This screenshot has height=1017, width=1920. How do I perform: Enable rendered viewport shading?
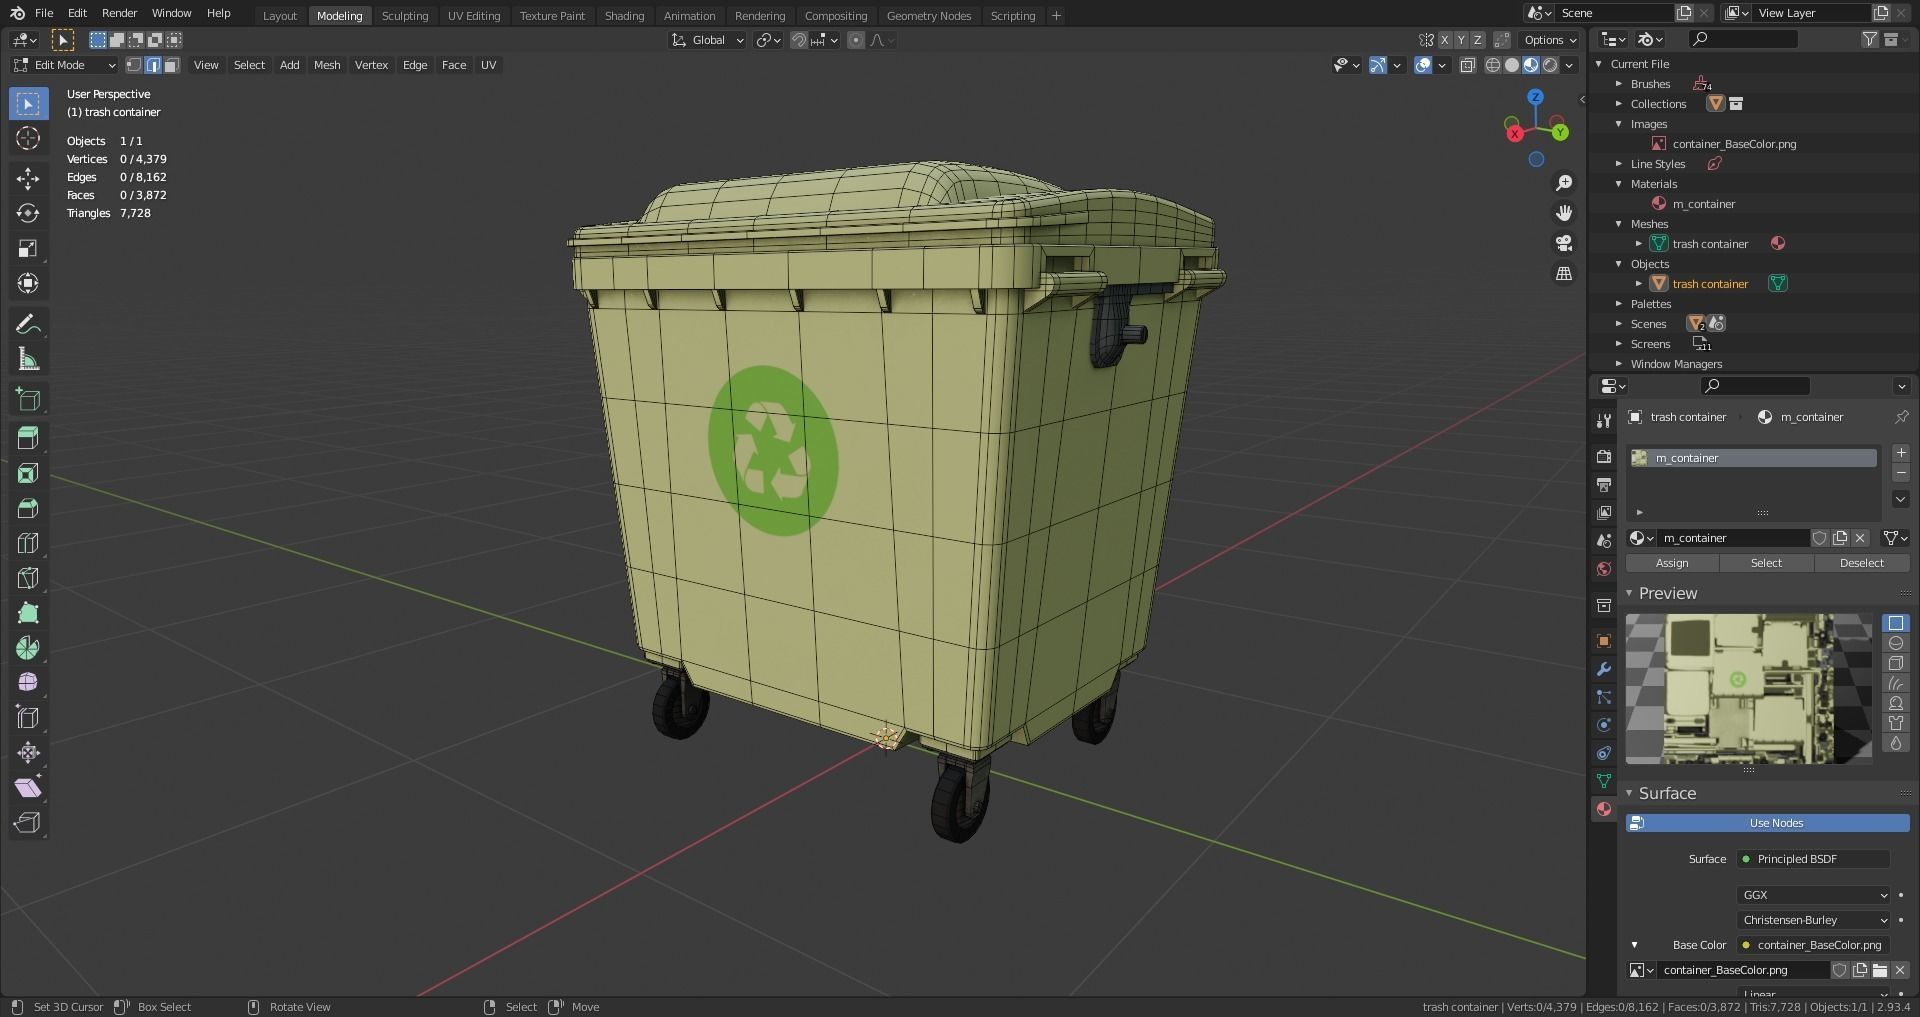[1550, 65]
